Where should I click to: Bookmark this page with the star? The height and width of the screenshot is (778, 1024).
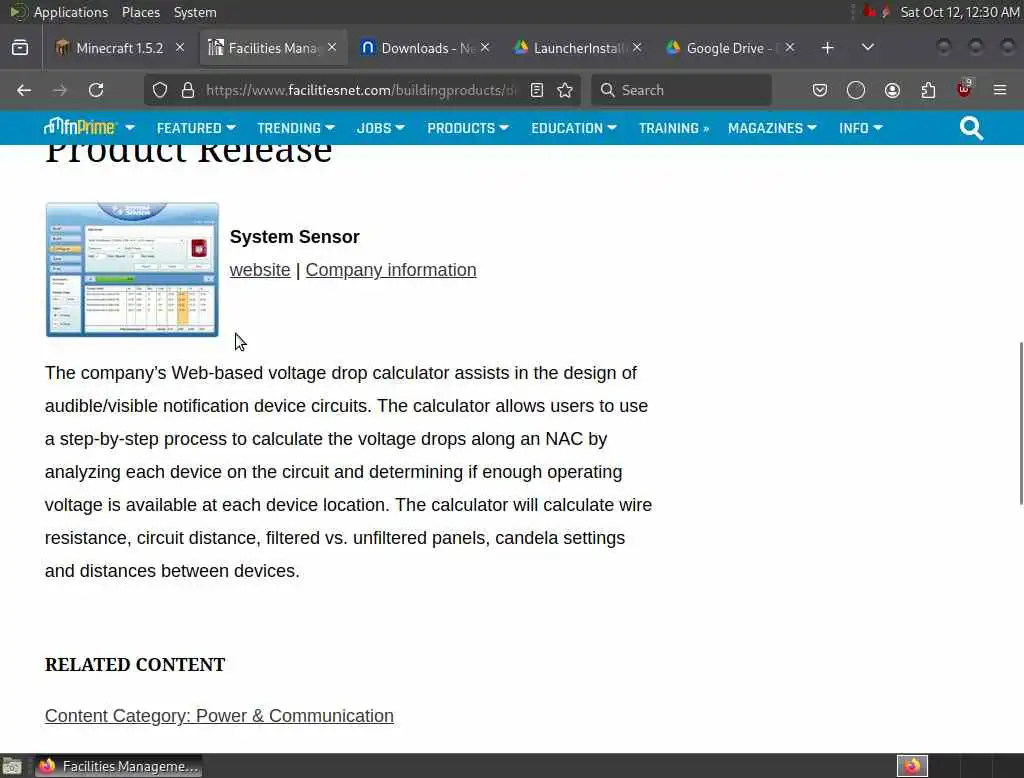pos(566,90)
